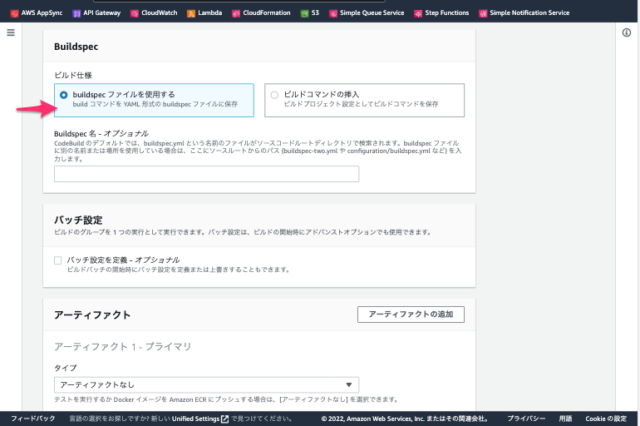The width and height of the screenshot is (640, 426).
Task: Click the Buildspec 名 input field
Action: [x=207, y=174]
